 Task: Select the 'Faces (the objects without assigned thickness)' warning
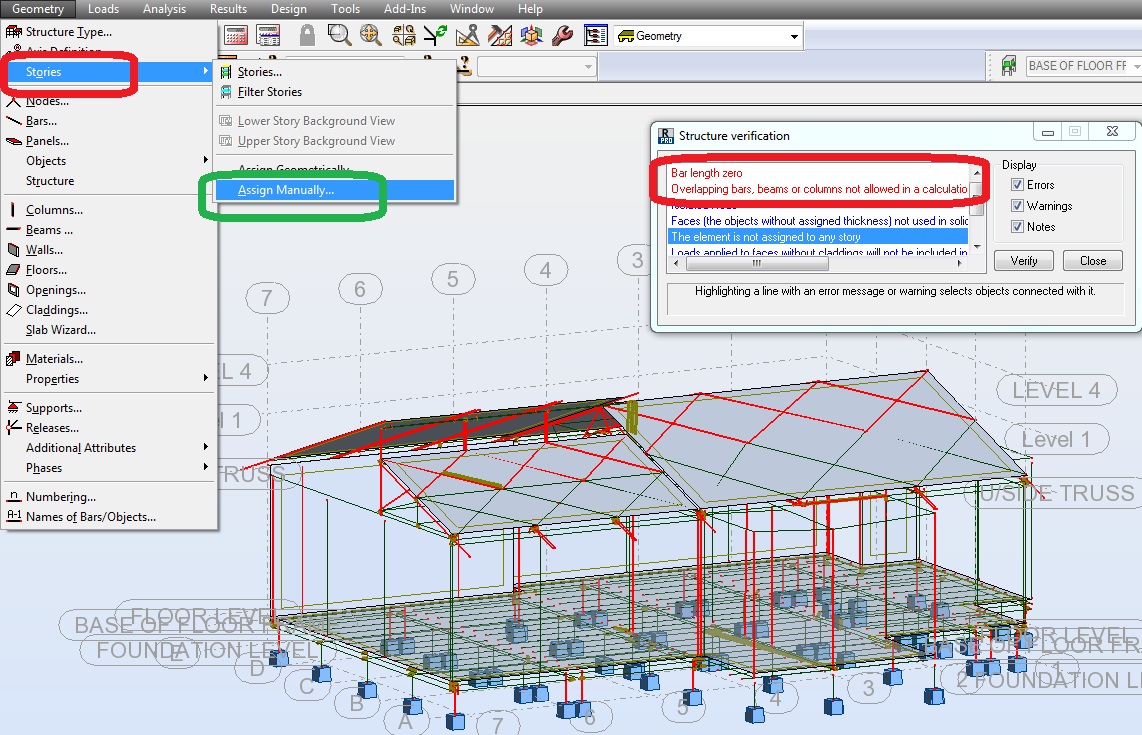coord(819,221)
